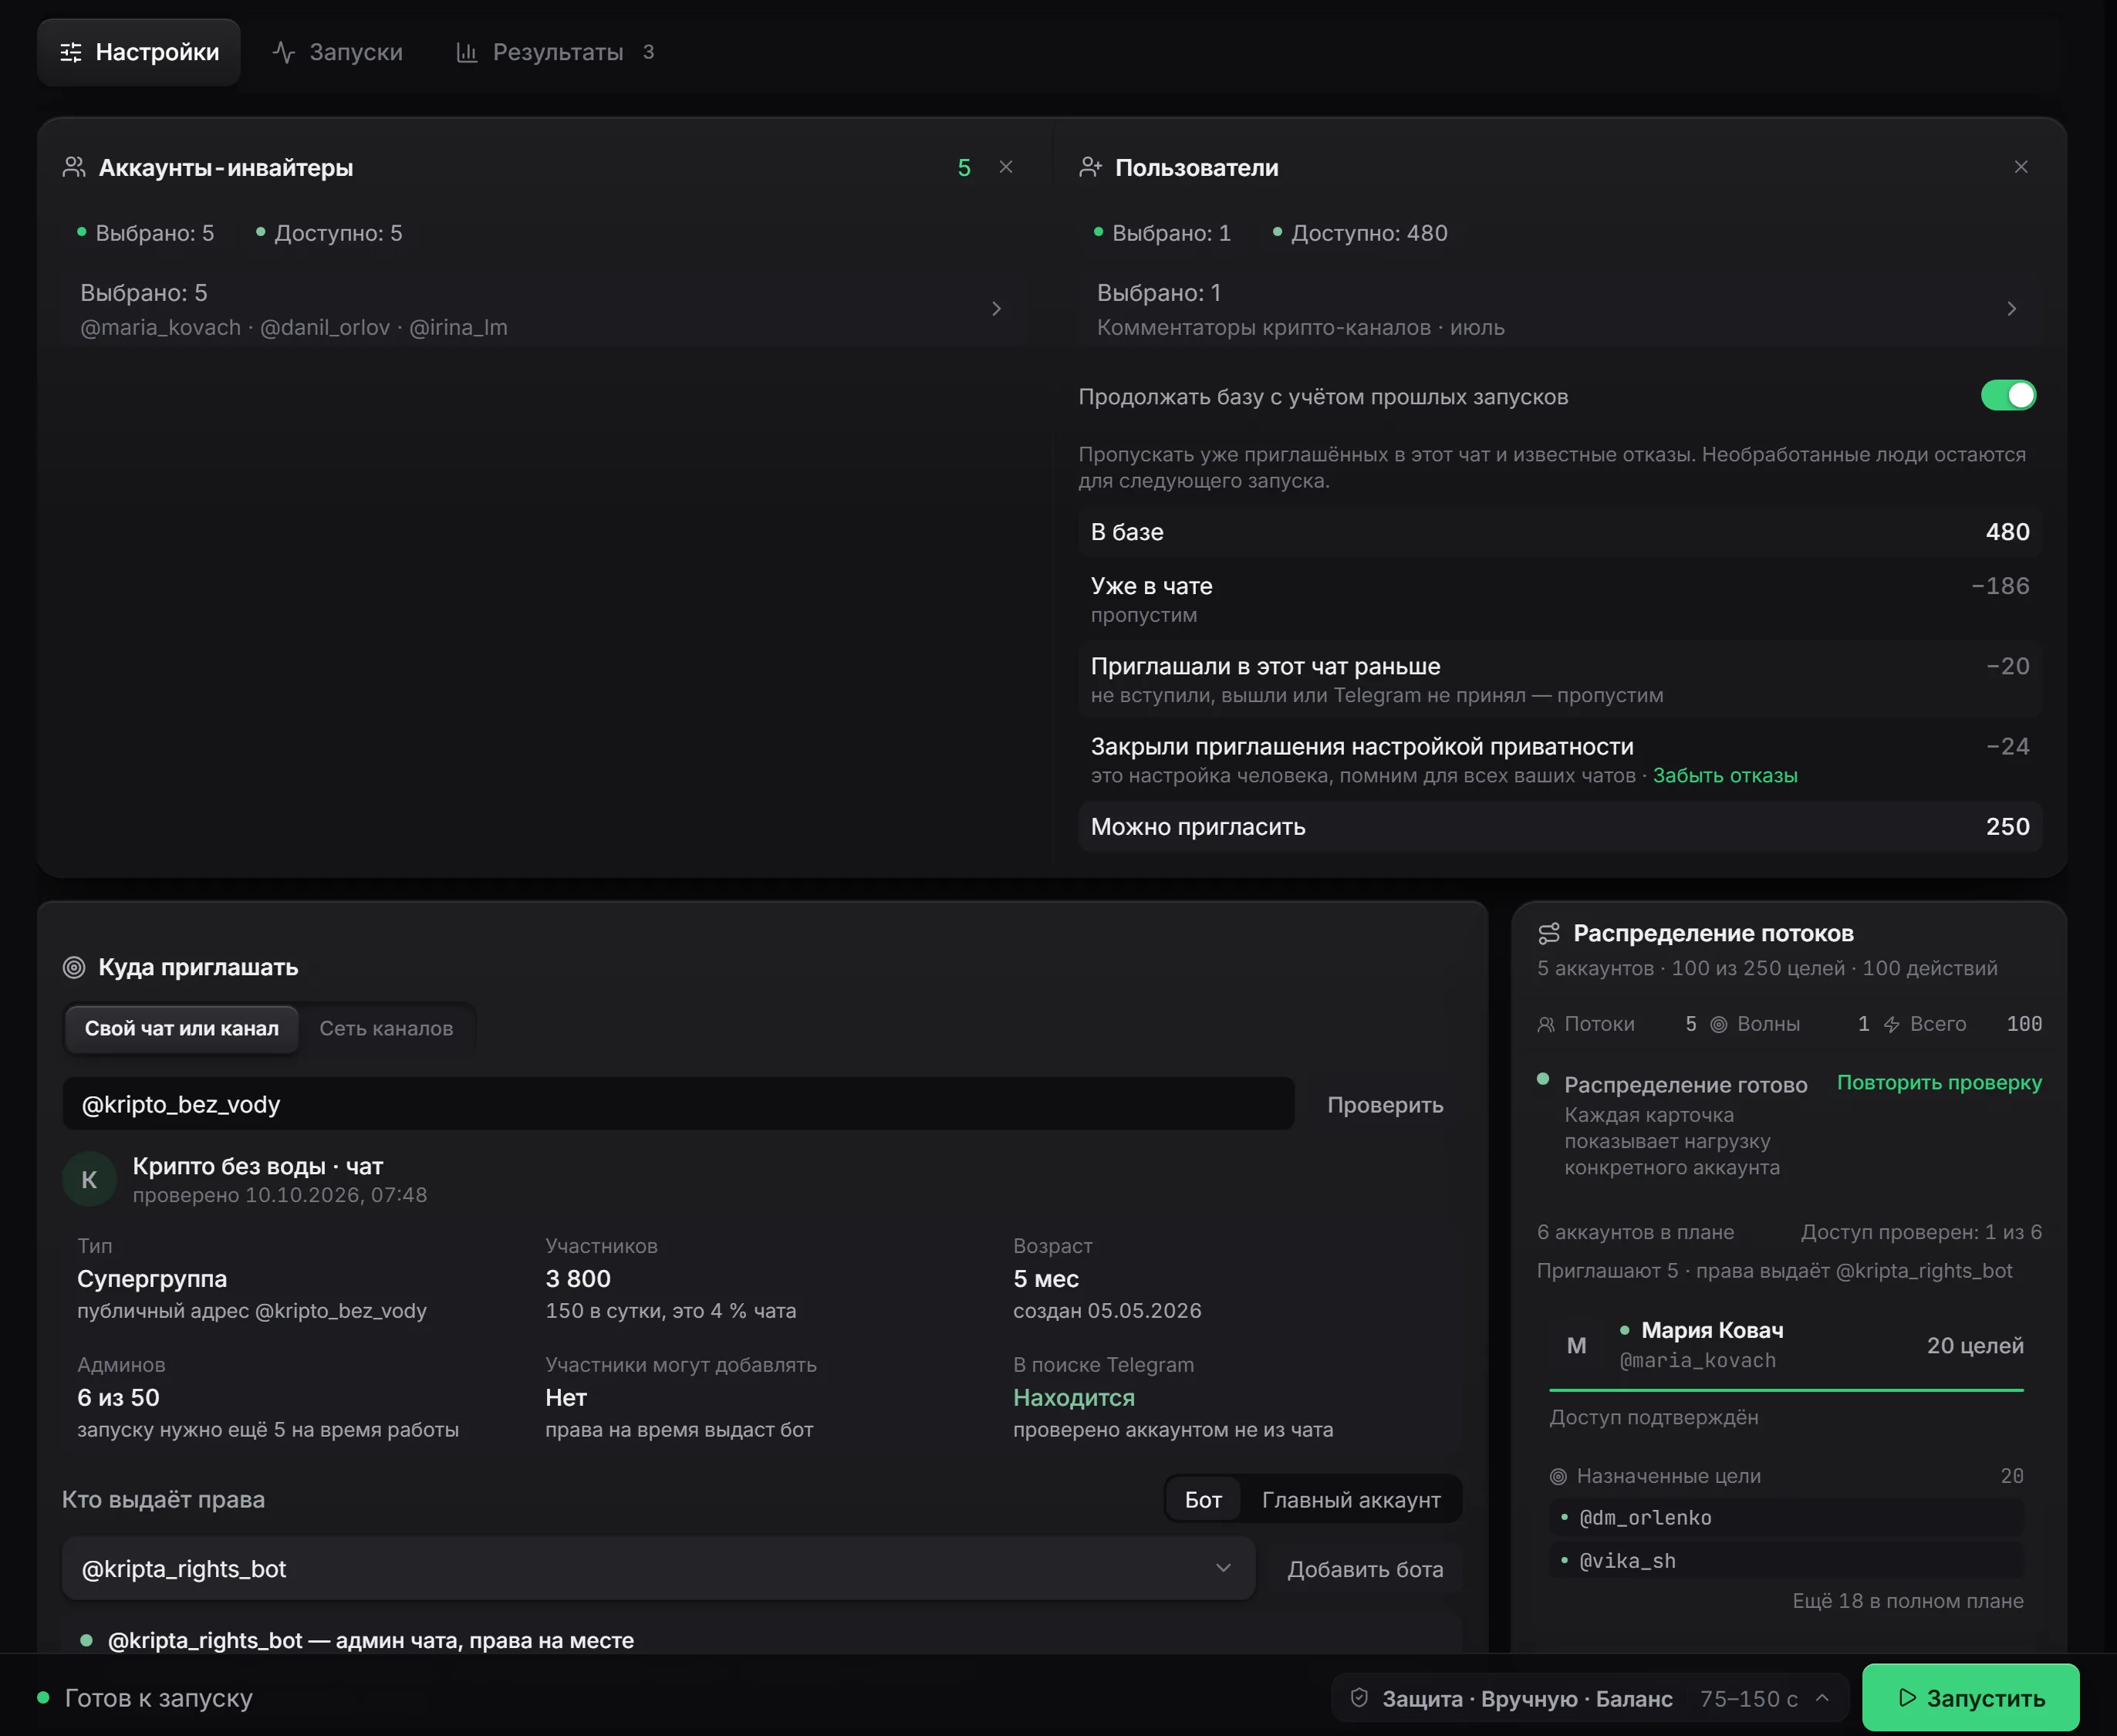The image size is (2117, 1736).
Task: Click the @kripto_bez_vody input field
Action: pos(678,1104)
